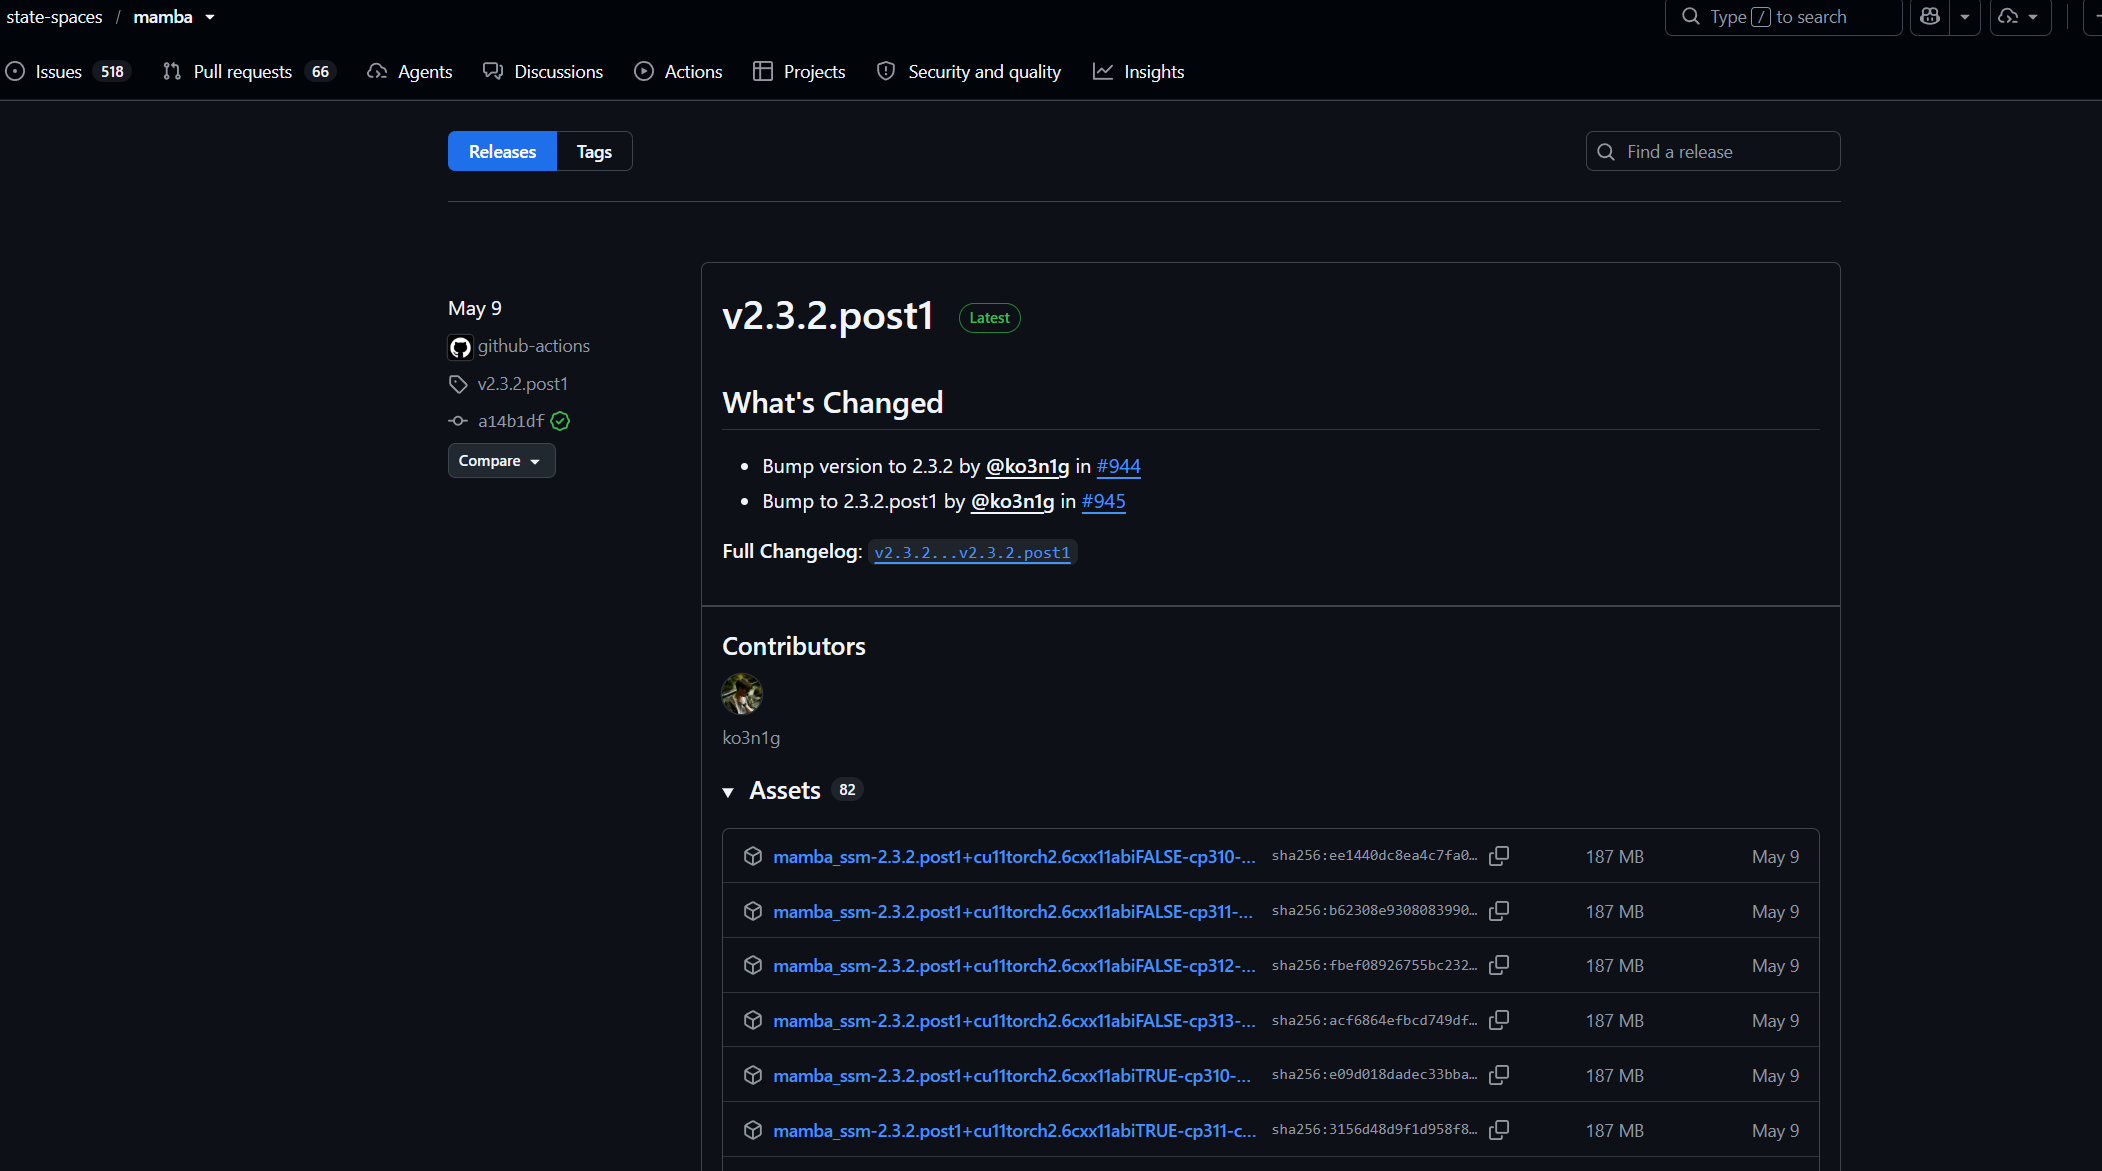Click the @ko3n1g mention in version bump line
Image resolution: width=2102 pixels, height=1171 pixels.
(x=1028, y=466)
